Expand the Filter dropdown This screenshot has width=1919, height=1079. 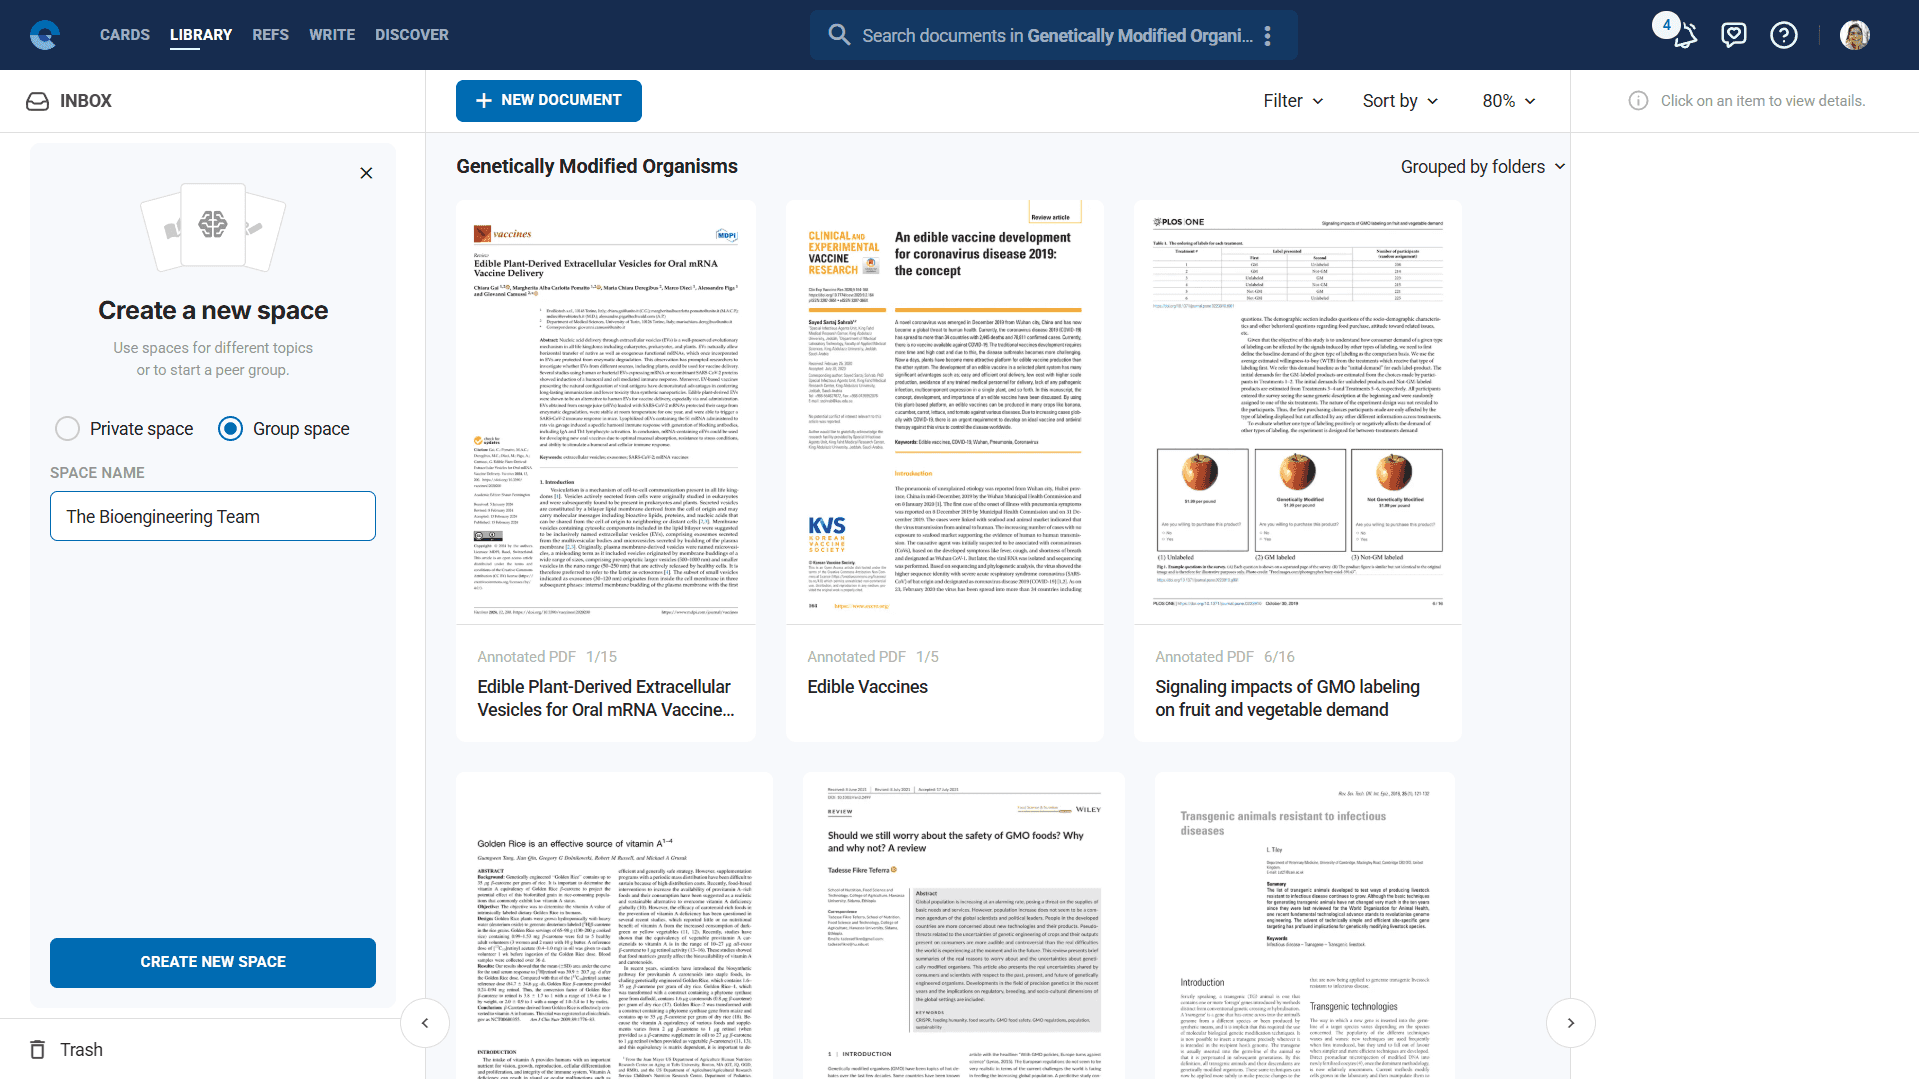point(1293,101)
